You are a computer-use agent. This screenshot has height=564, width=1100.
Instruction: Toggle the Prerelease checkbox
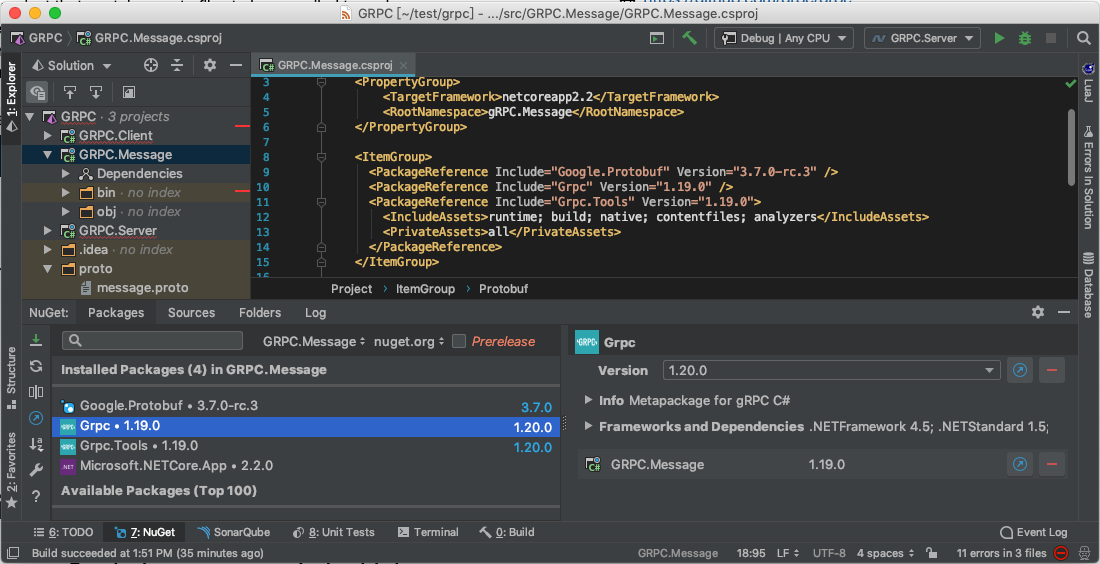[x=459, y=341]
